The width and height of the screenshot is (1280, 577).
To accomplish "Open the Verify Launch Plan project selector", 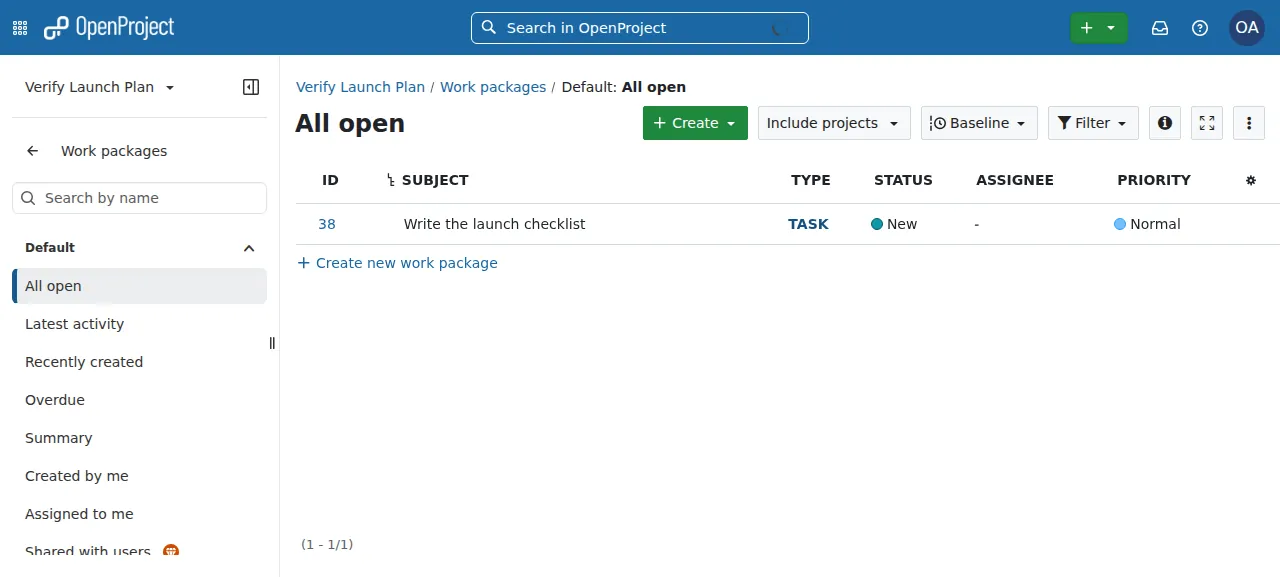I will (x=100, y=87).
